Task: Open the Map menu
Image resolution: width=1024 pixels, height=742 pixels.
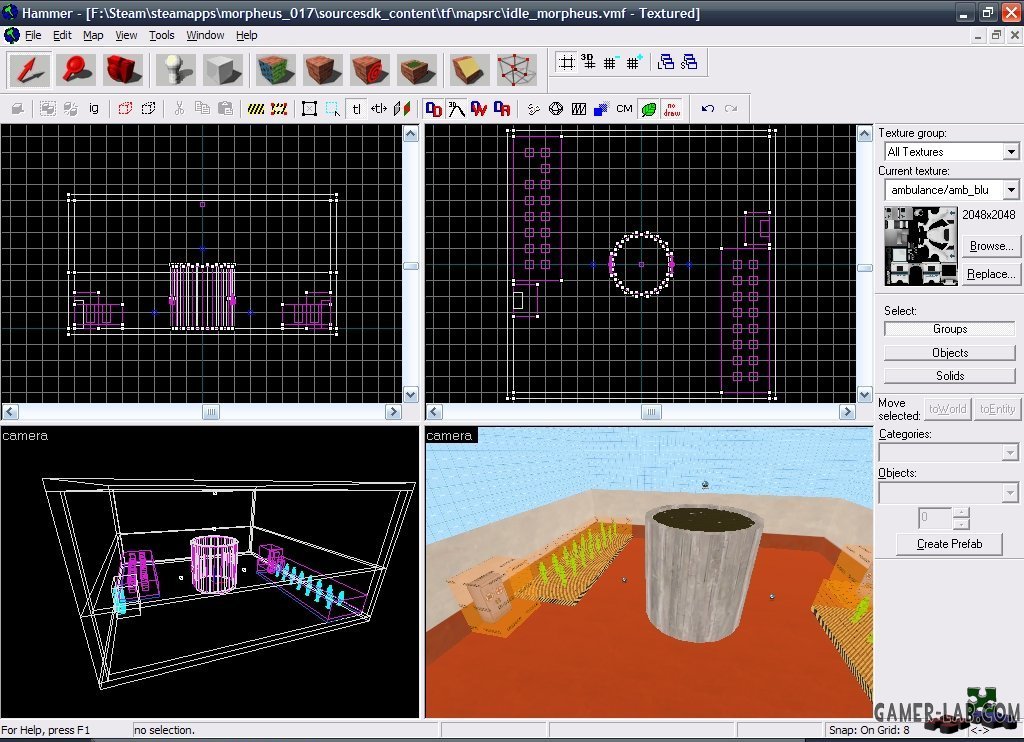Action: [93, 35]
